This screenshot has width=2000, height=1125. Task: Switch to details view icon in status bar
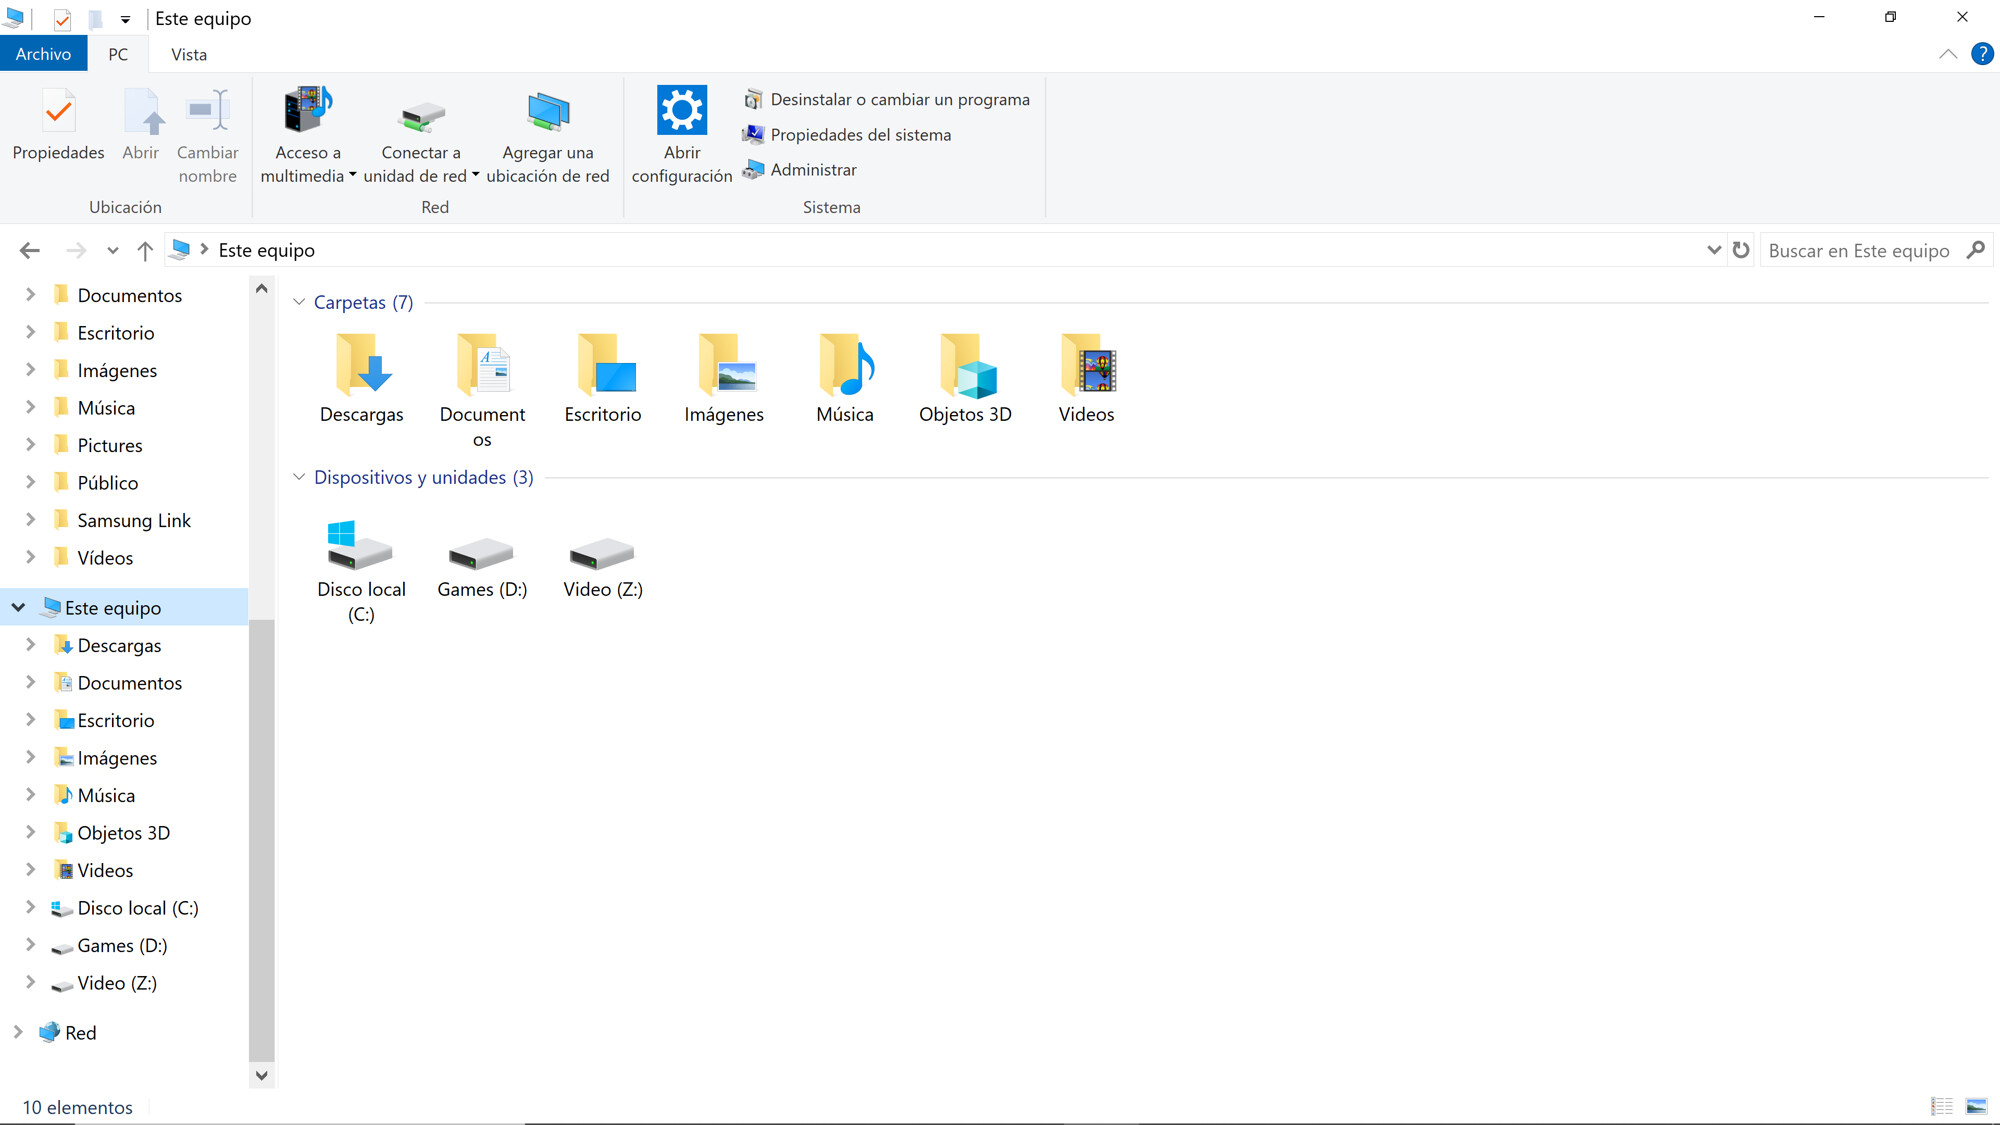coord(1942,1106)
